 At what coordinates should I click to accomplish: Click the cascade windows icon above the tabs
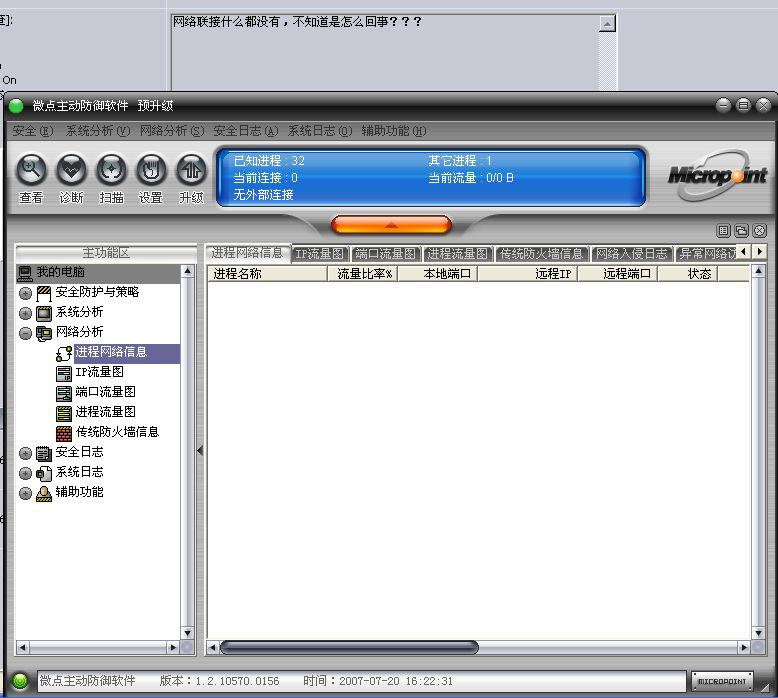tap(742, 230)
